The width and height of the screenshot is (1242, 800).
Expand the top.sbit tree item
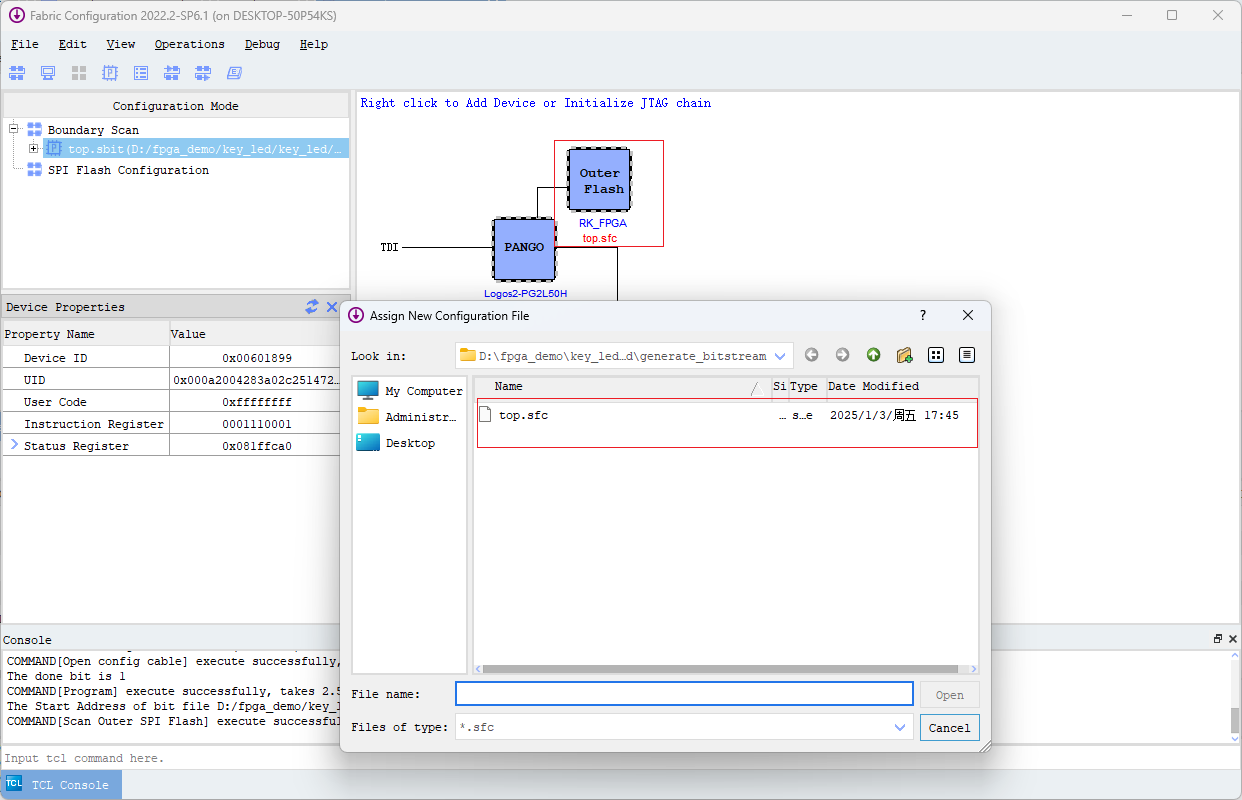pyautogui.click(x=33, y=147)
